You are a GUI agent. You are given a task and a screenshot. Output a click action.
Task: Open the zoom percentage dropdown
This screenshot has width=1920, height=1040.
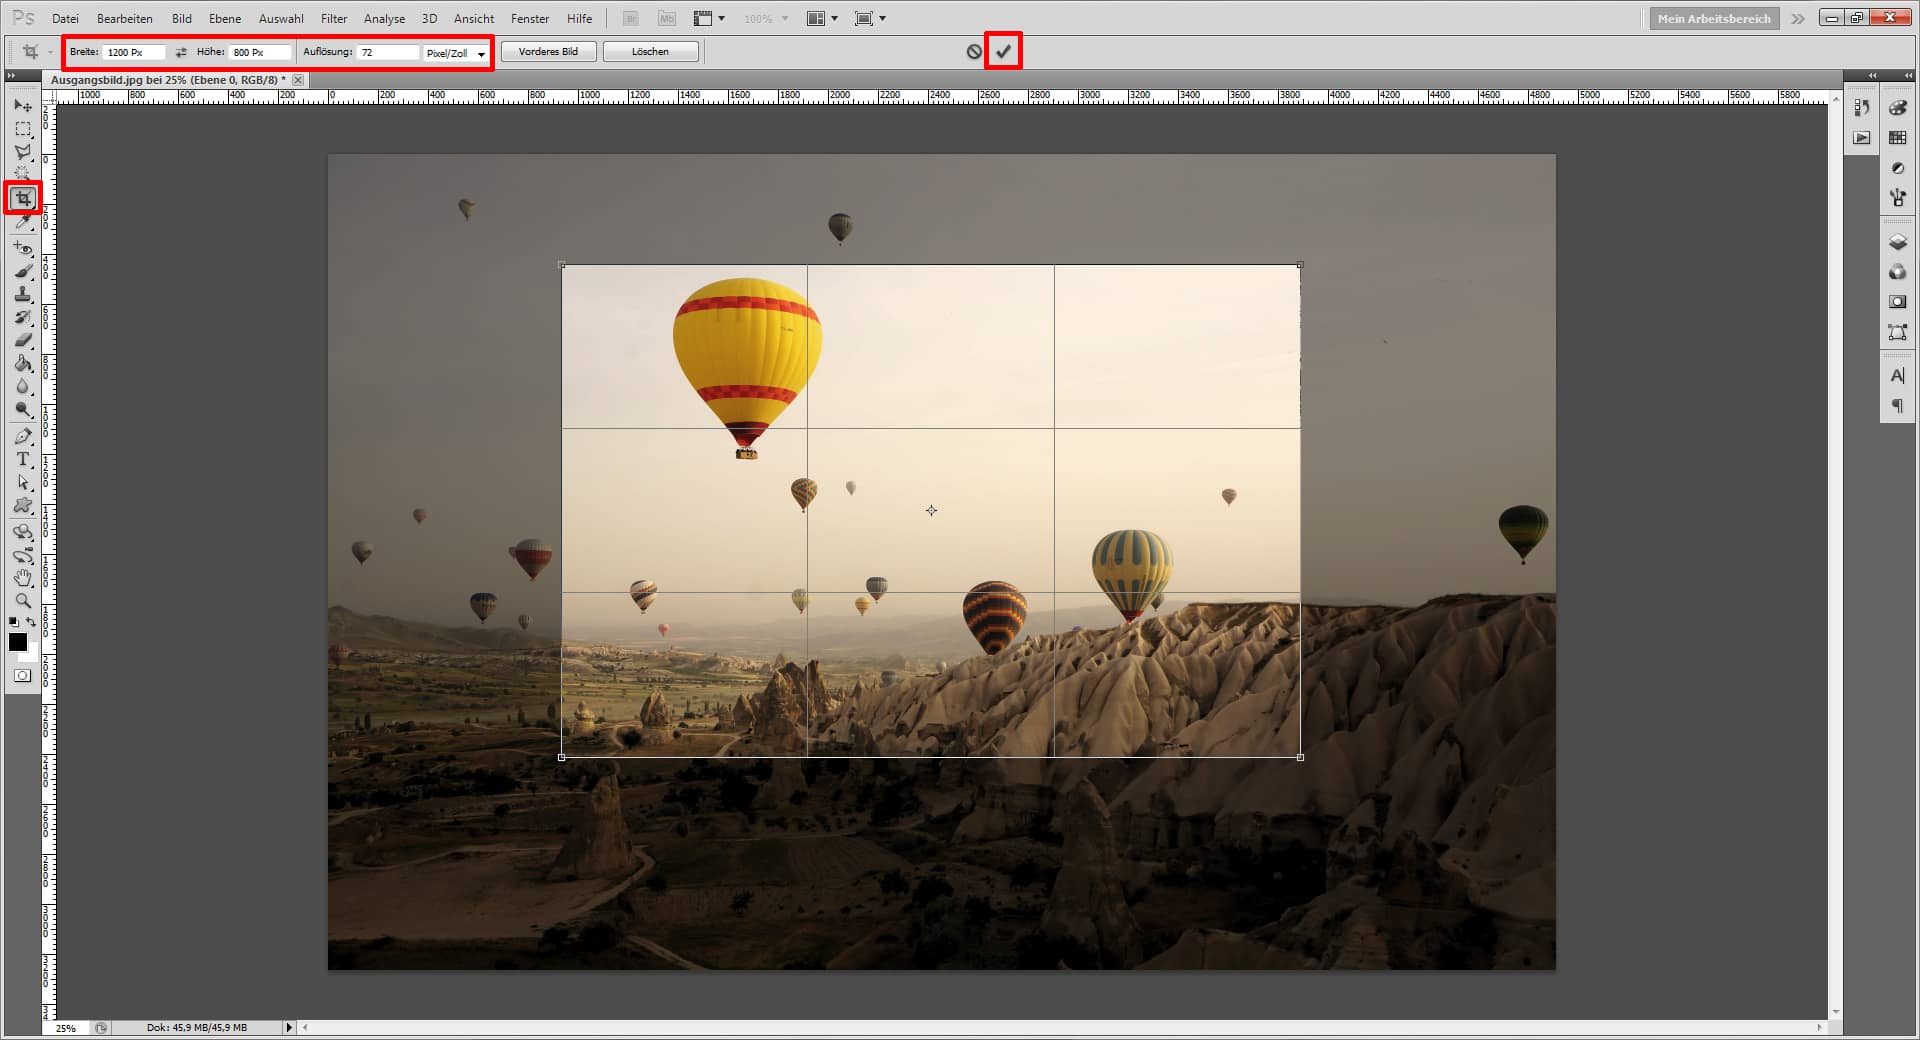coord(787,18)
